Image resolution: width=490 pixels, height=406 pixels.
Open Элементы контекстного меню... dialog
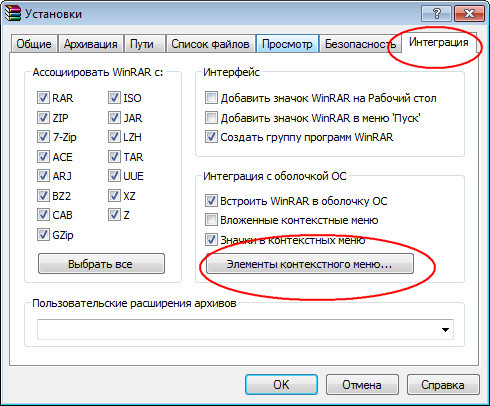click(x=310, y=264)
